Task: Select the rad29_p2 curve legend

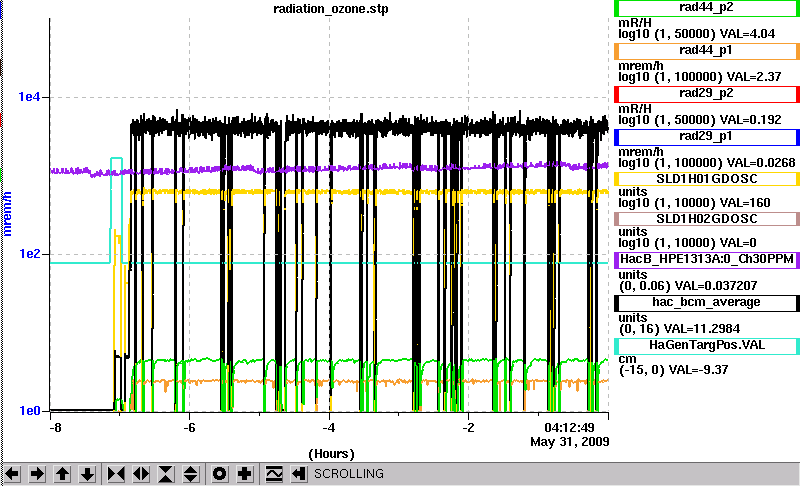Action: click(x=707, y=93)
